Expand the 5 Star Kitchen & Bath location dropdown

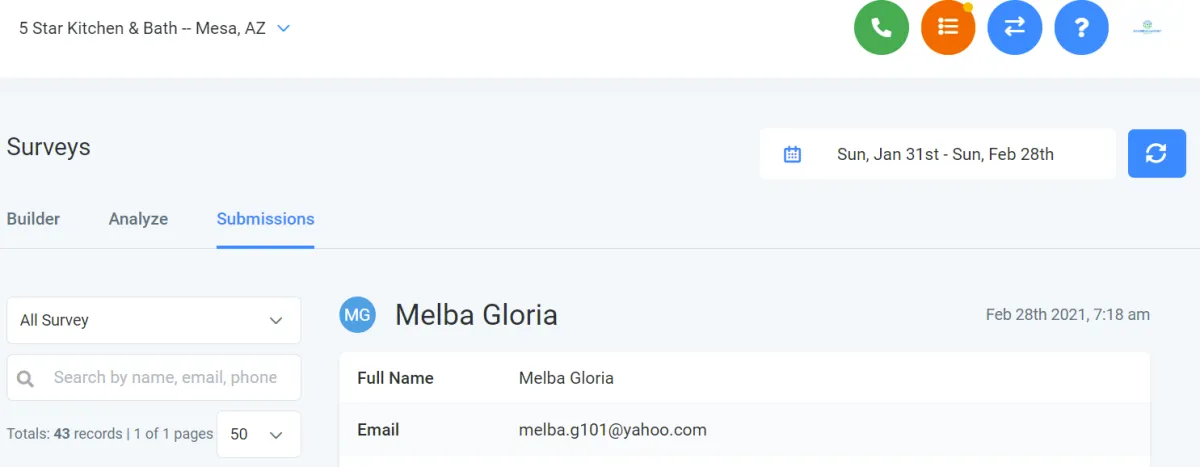tap(155, 28)
